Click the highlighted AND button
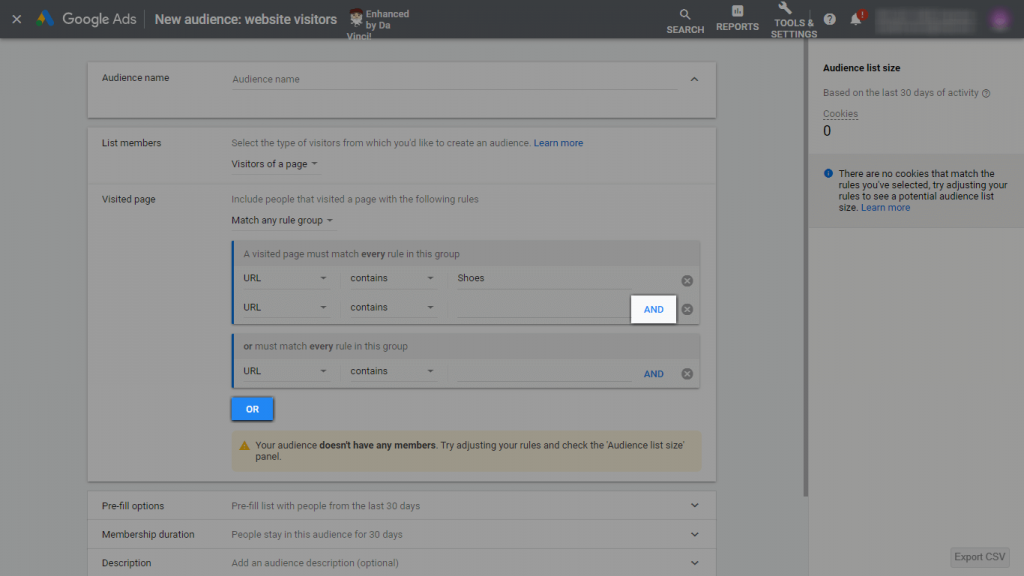 click(653, 310)
